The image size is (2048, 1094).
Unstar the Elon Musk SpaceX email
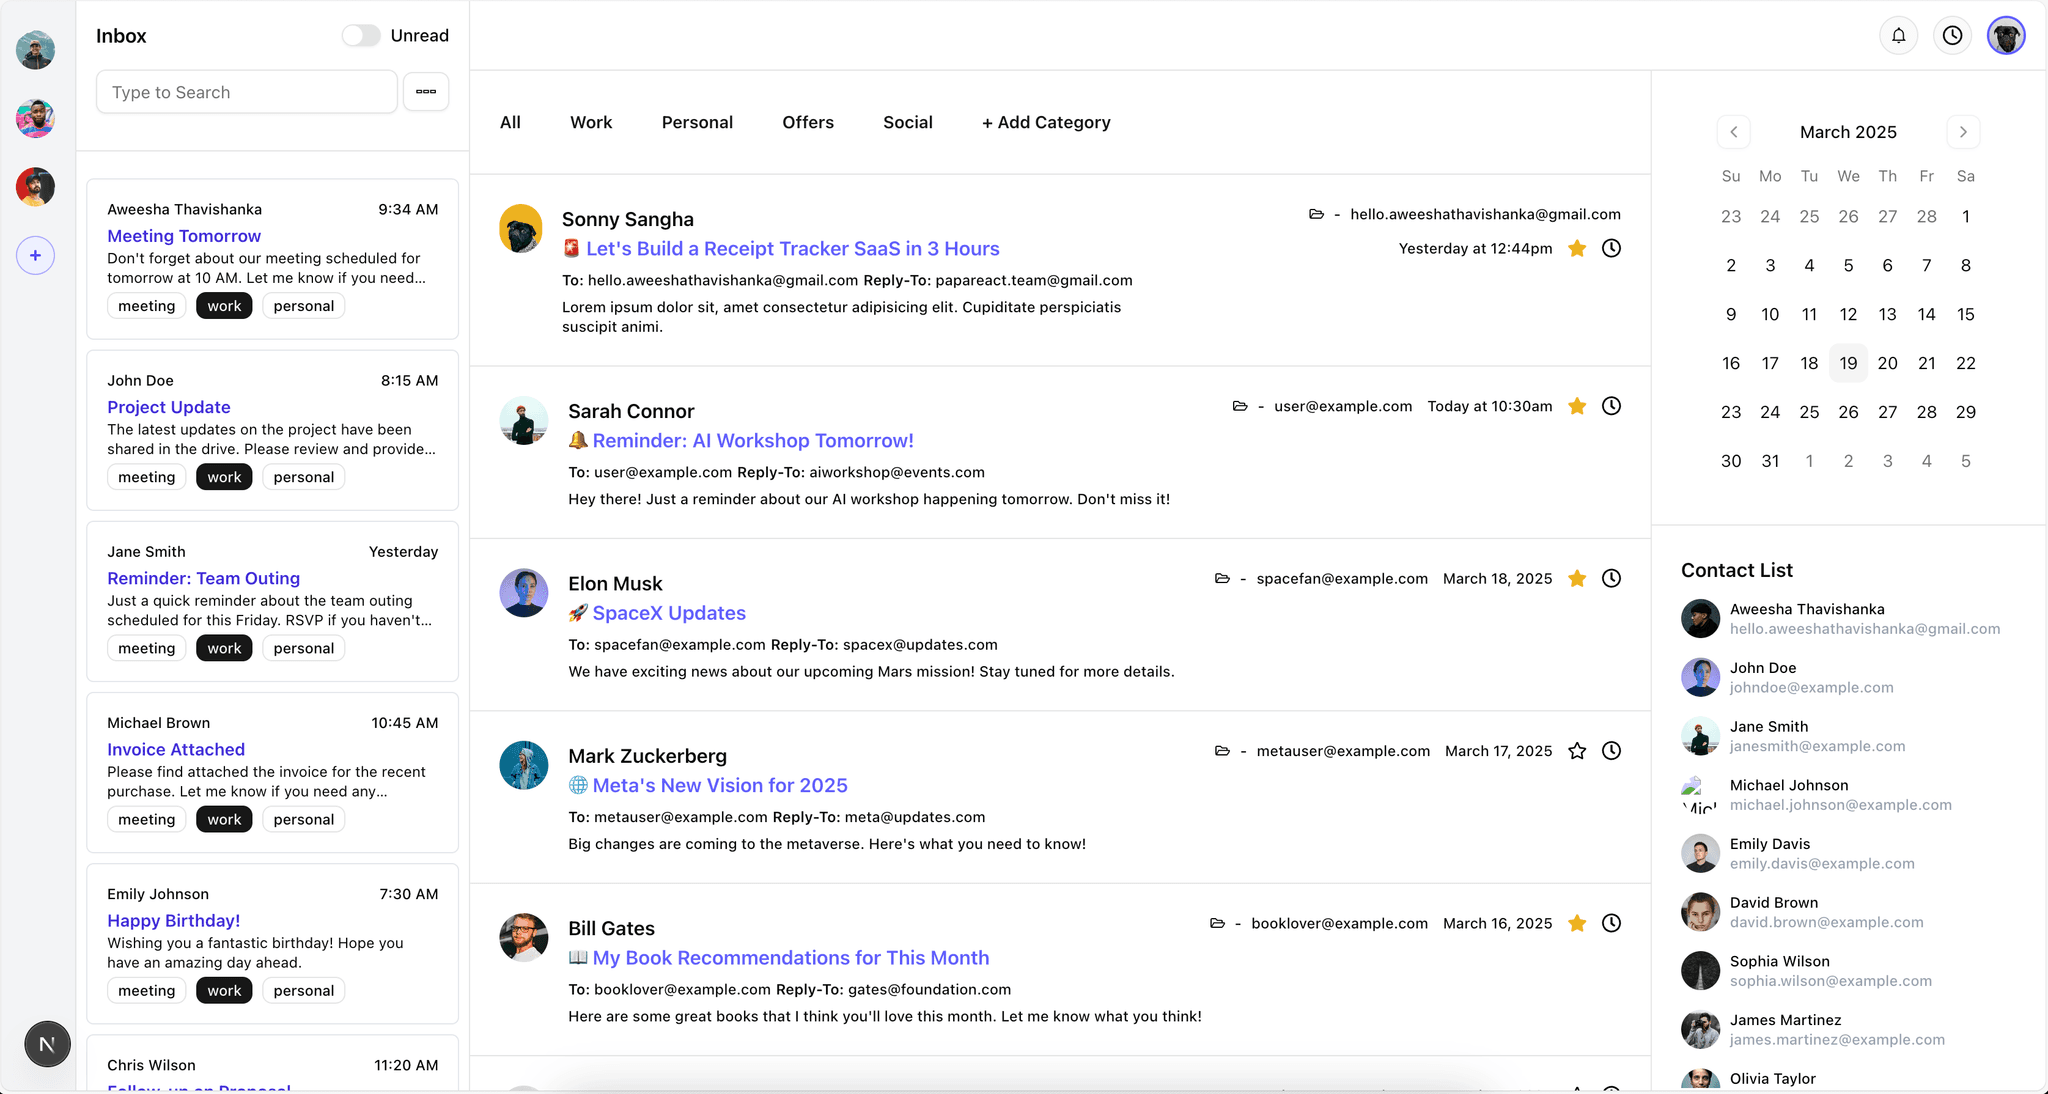(x=1577, y=578)
